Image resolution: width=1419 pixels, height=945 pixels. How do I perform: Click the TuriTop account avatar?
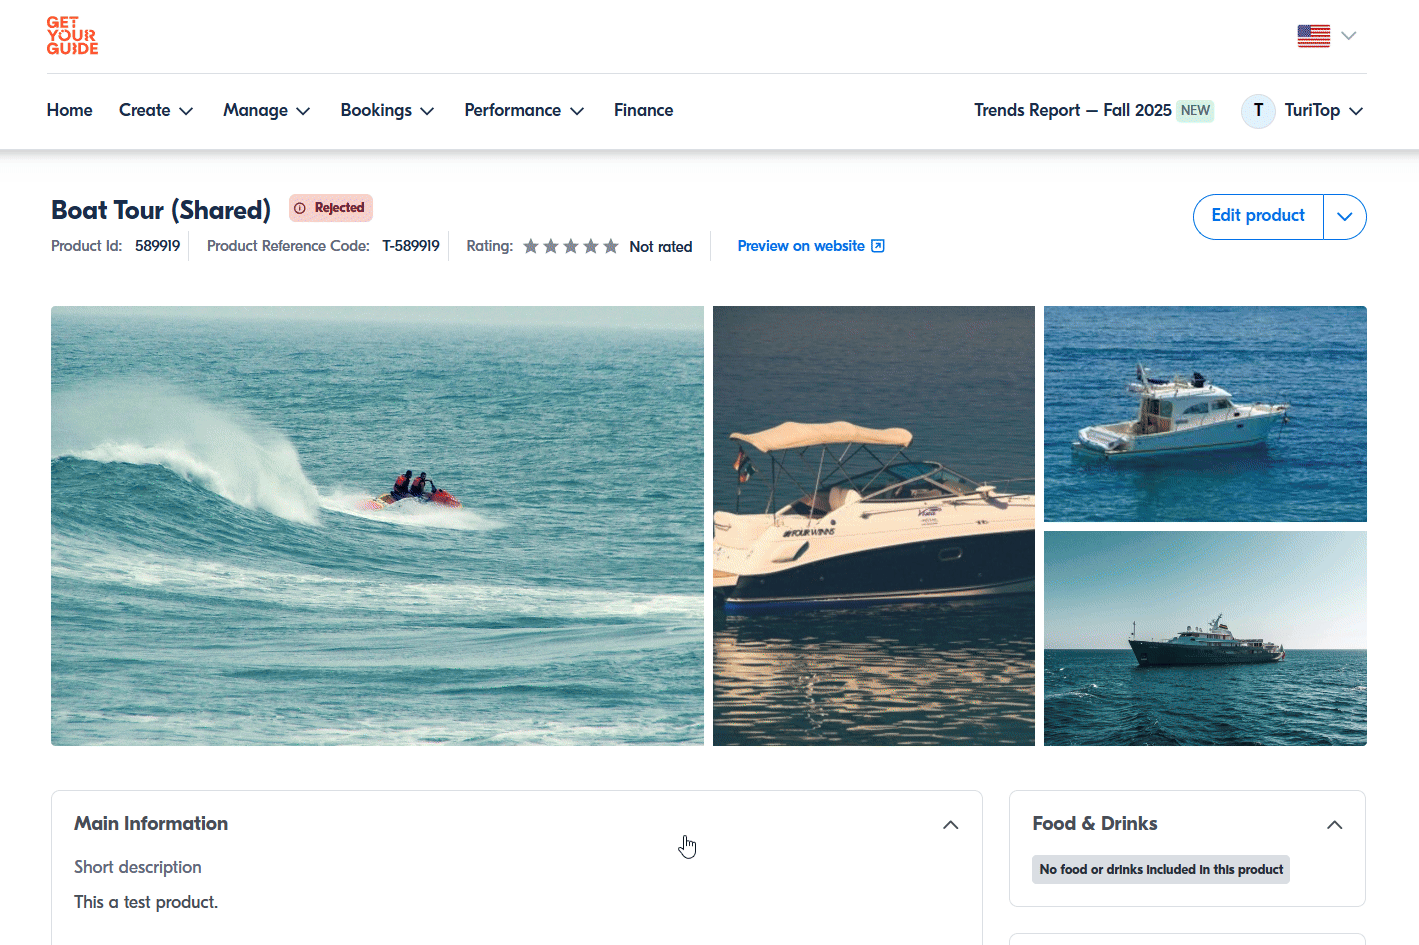click(1258, 111)
